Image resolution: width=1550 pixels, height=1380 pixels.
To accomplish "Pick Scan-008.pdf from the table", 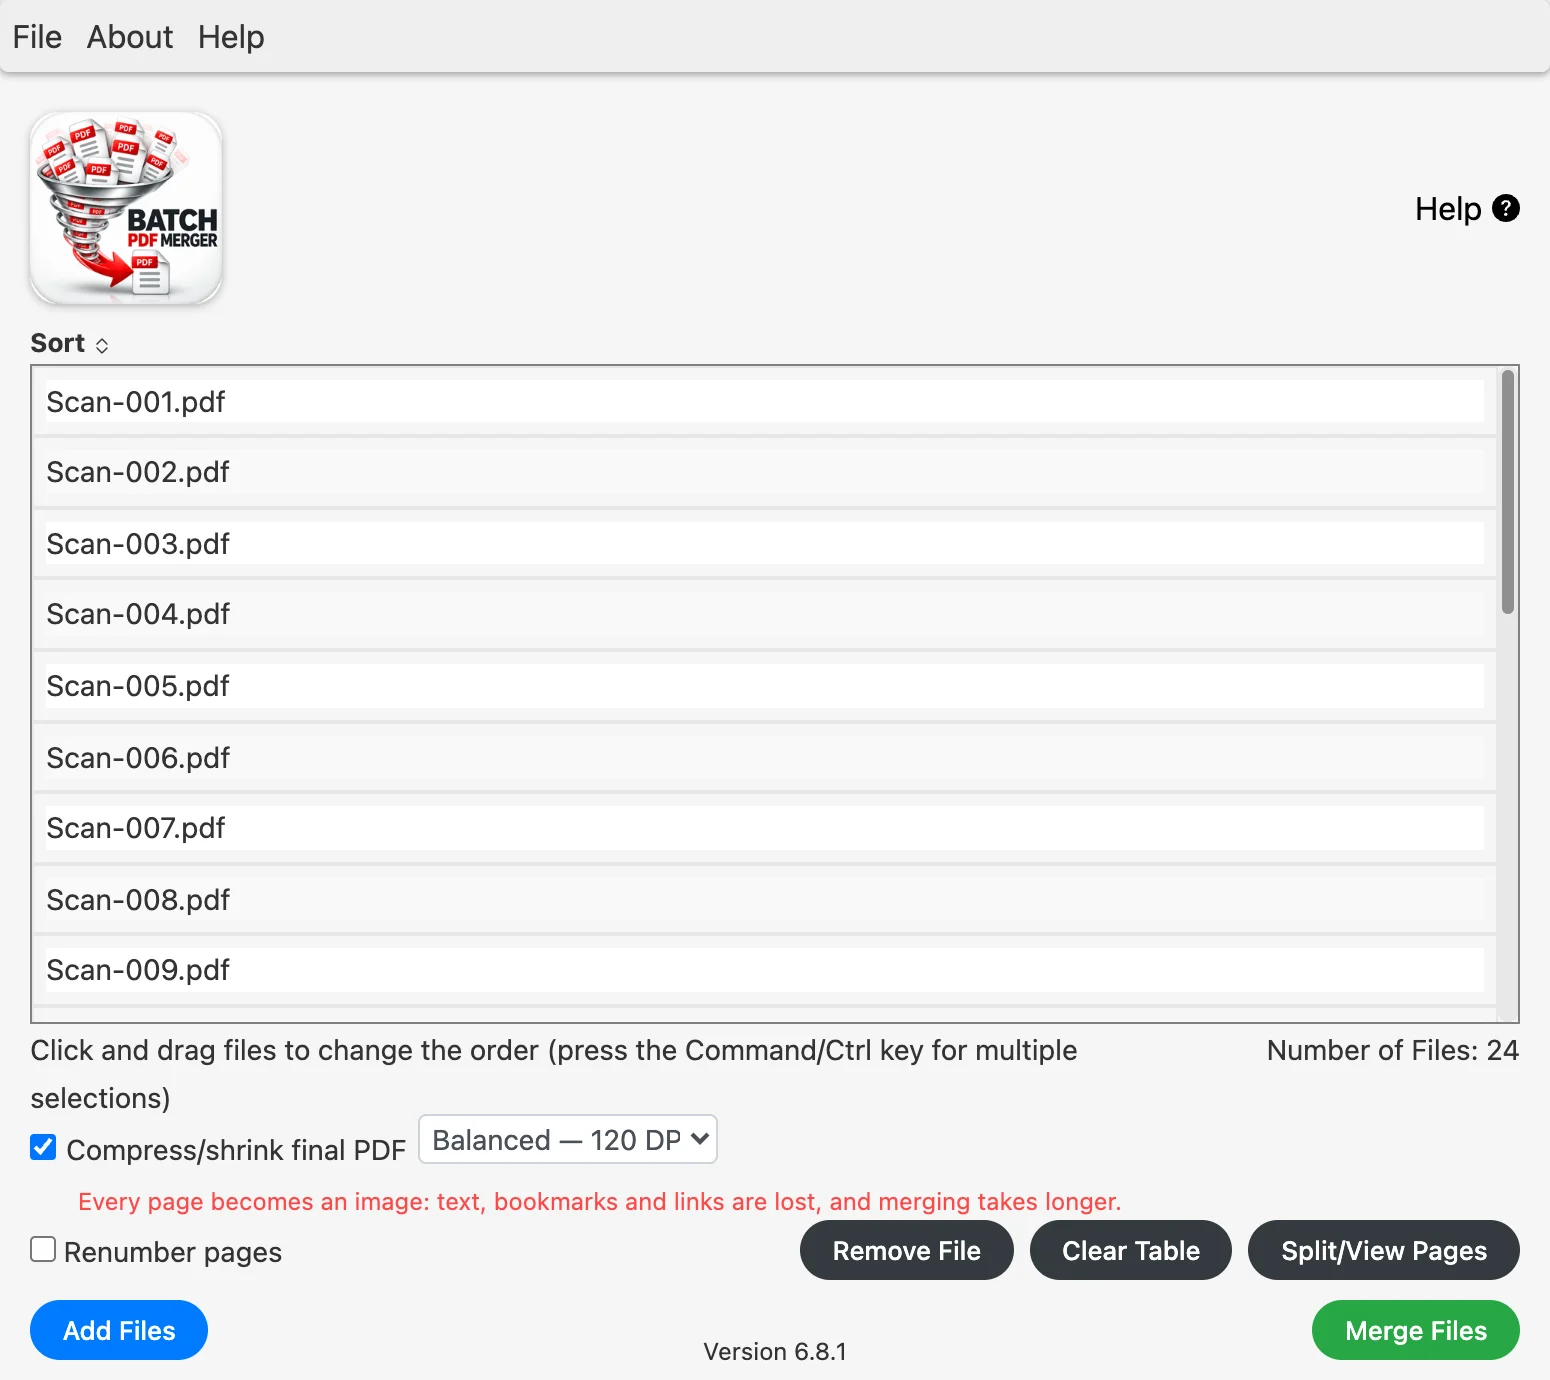I will point(765,900).
